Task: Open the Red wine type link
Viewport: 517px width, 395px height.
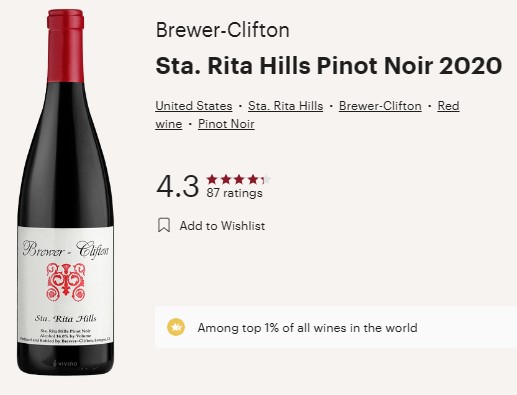Action: pyautogui.click(x=448, y=106)
